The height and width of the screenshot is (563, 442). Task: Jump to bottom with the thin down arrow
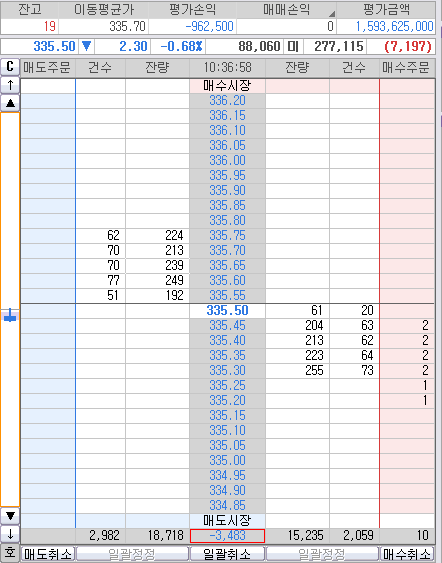[x=10, y=535]
